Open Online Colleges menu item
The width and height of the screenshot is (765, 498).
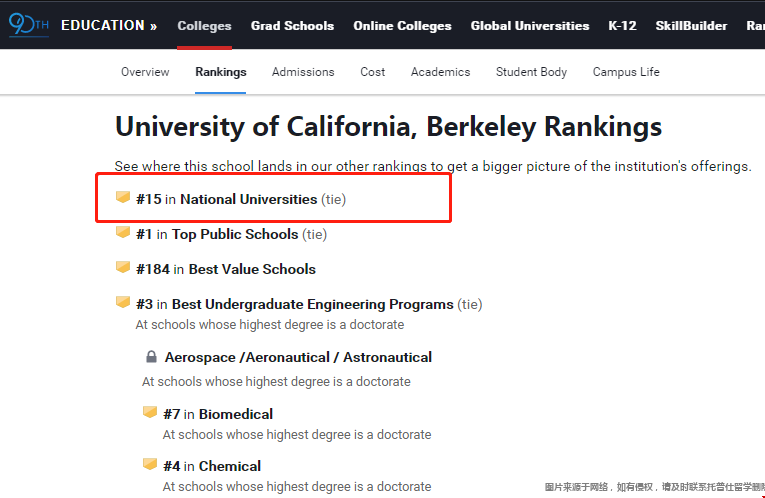tap(403, 26)
